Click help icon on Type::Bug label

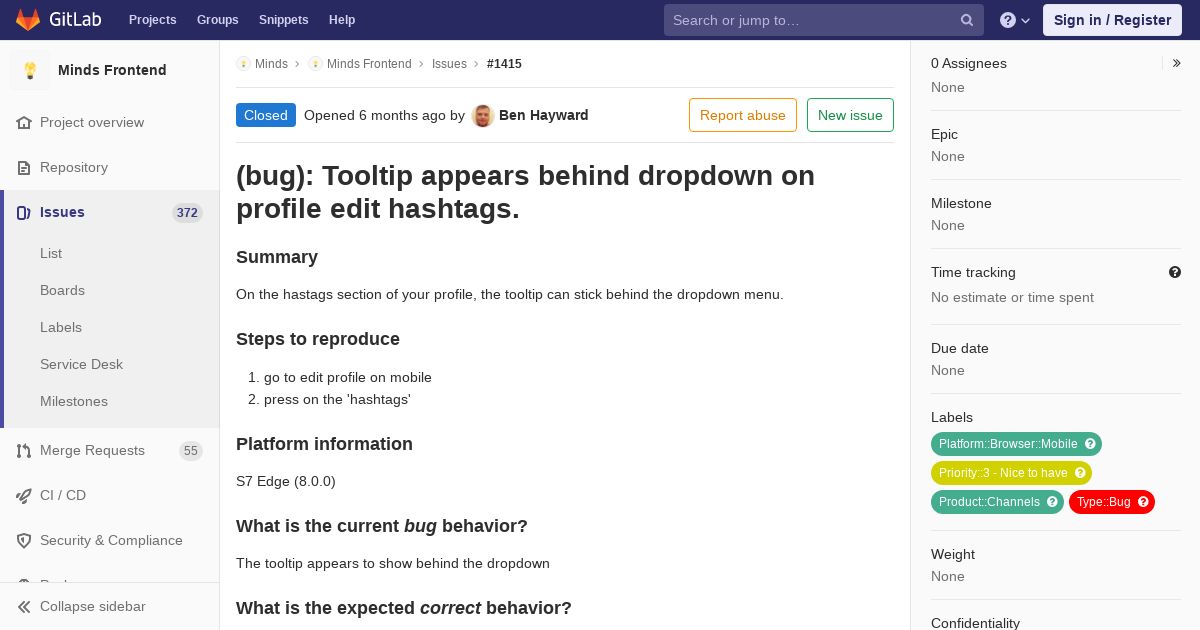pyautogui.click(x=1143, y=502)
